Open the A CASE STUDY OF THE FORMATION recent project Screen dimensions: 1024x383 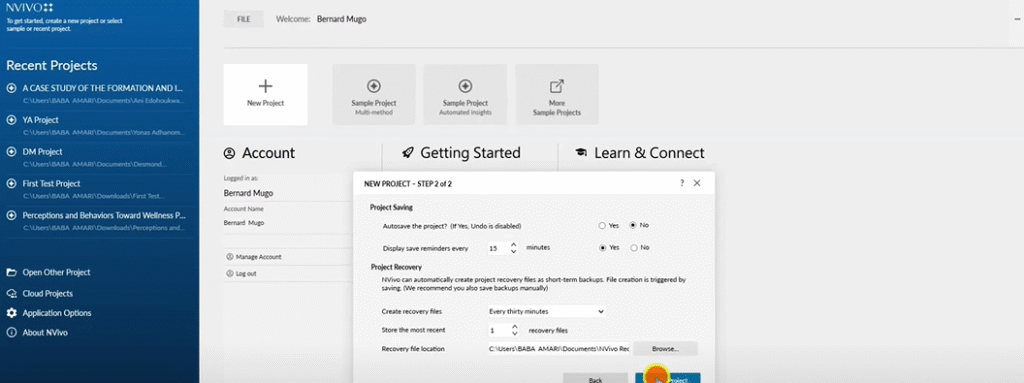point(103,88)
